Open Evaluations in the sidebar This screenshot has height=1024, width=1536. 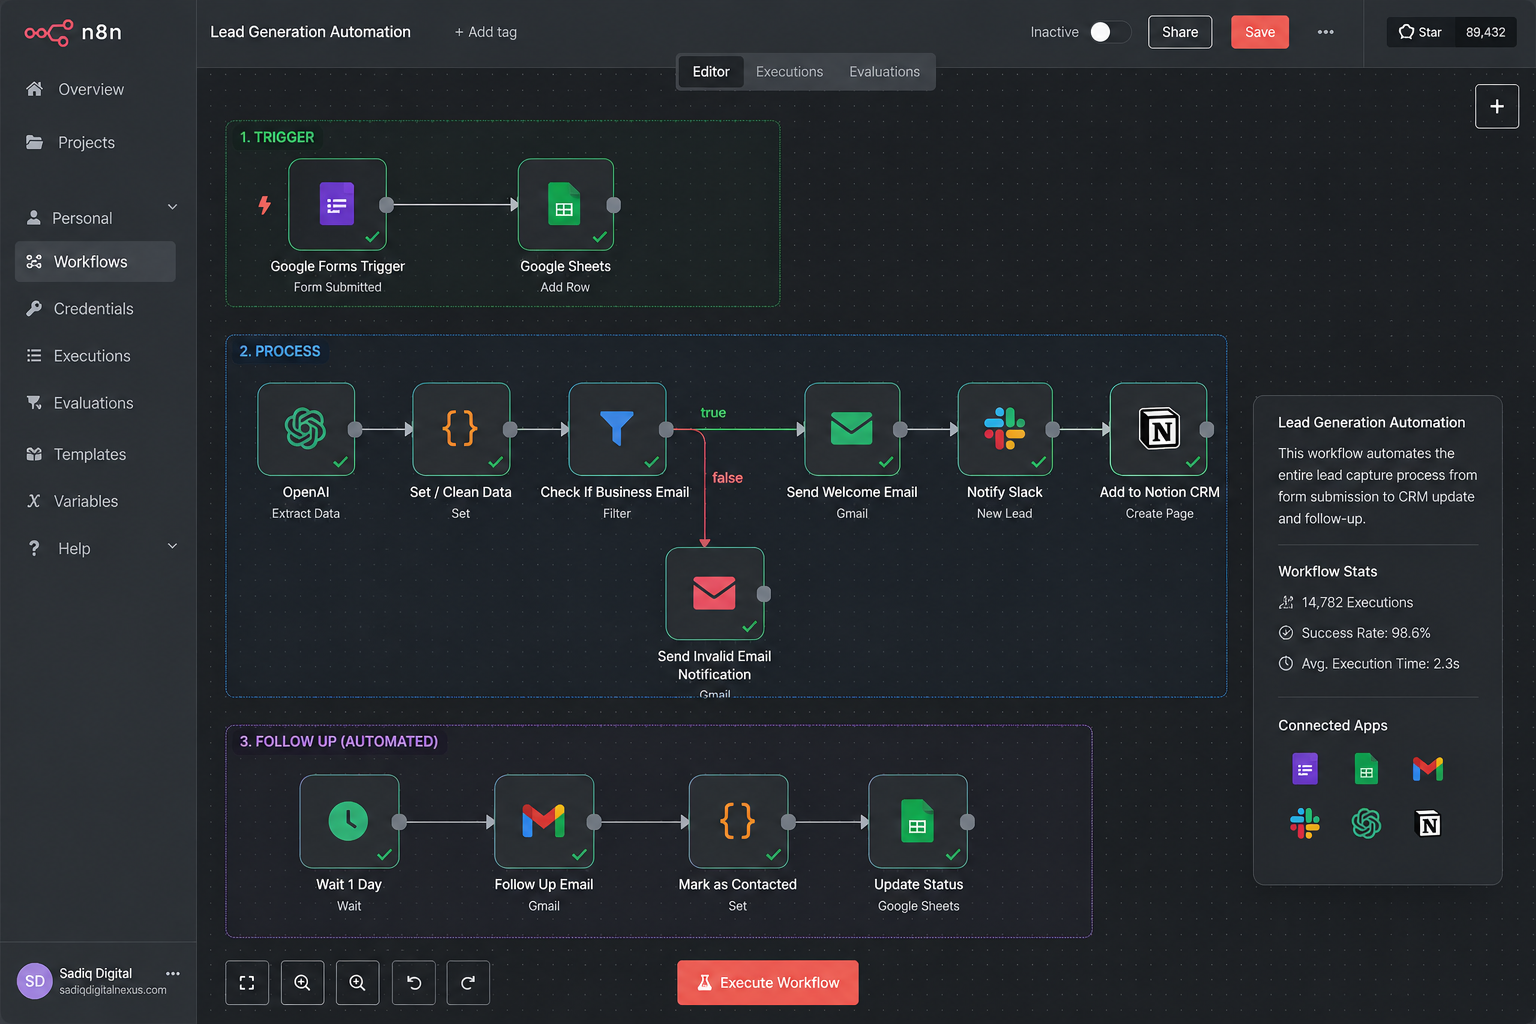[93, 402]
